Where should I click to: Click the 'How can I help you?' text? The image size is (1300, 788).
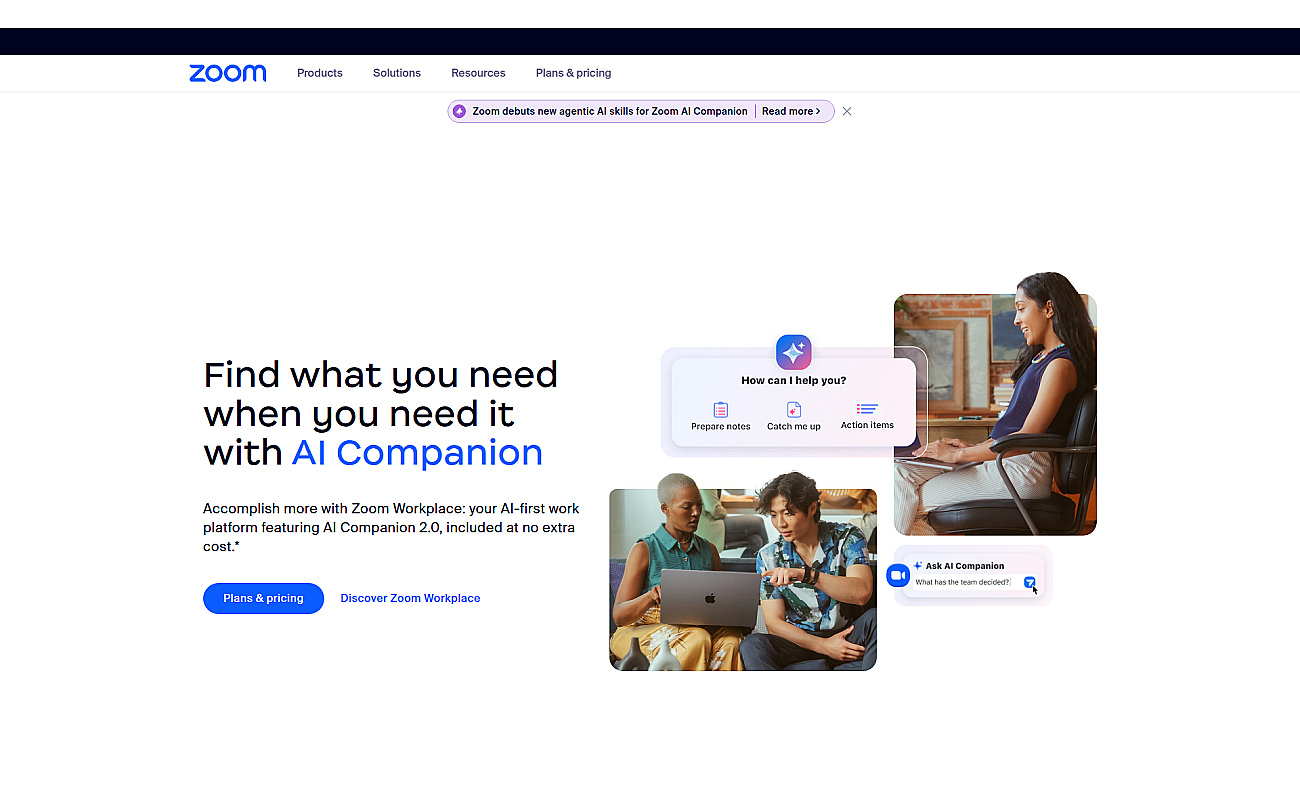click(x=794, y=381)
